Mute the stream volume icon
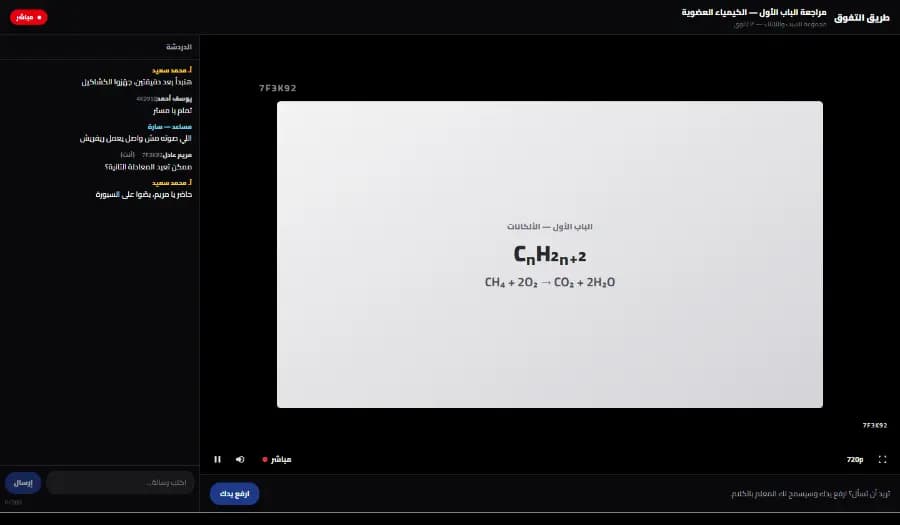Viewport: 900px width, 525px height. coord(240,459)
